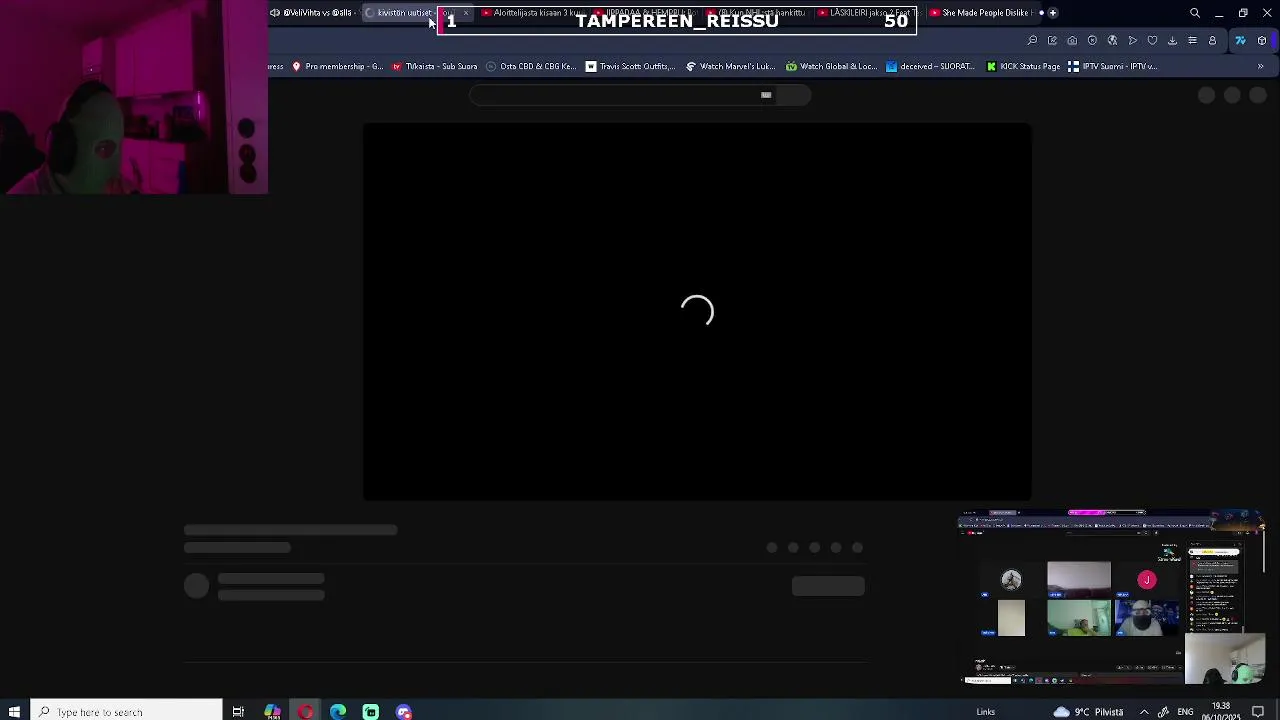Open the zoom magnifier icon in the address bar
The width and height of the screenshot is (1280, 720).
pyautogui.click(x=1032, y=41)
